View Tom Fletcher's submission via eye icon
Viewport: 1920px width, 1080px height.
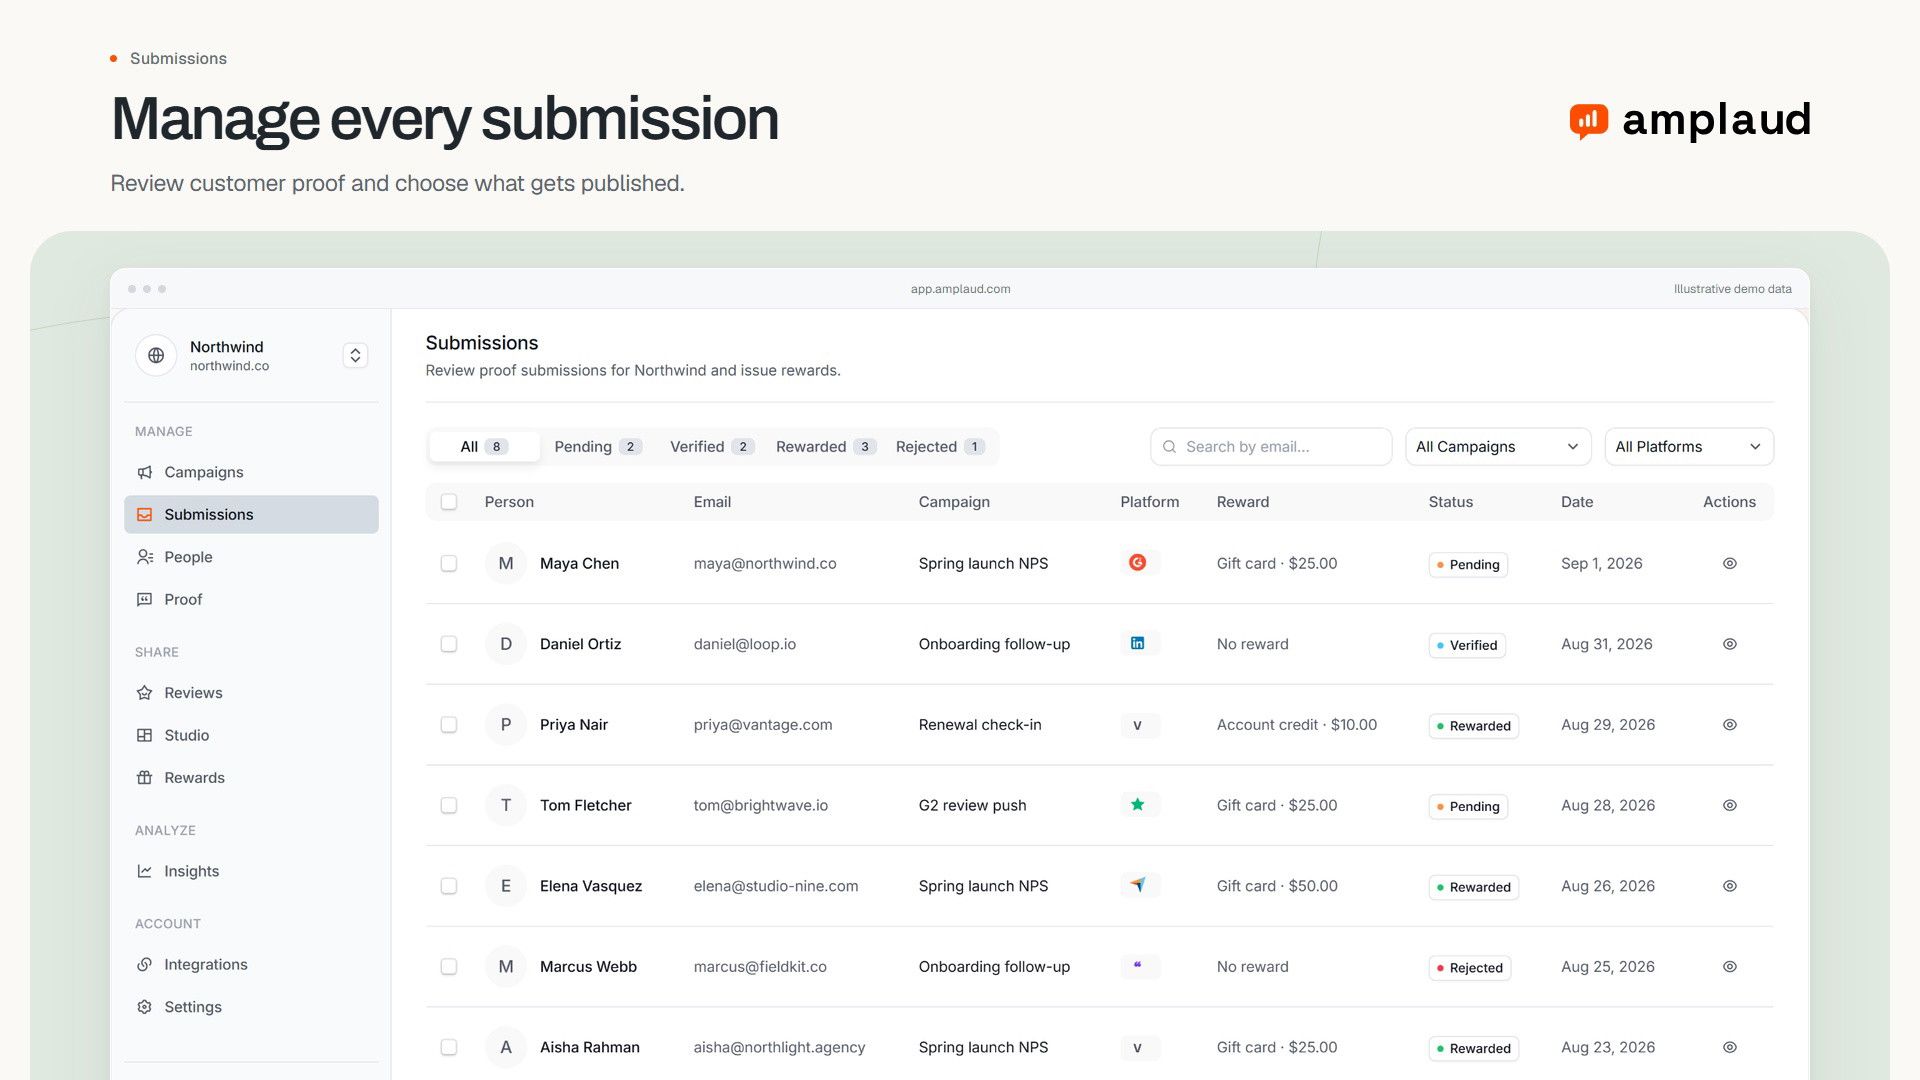point(1730,805)
